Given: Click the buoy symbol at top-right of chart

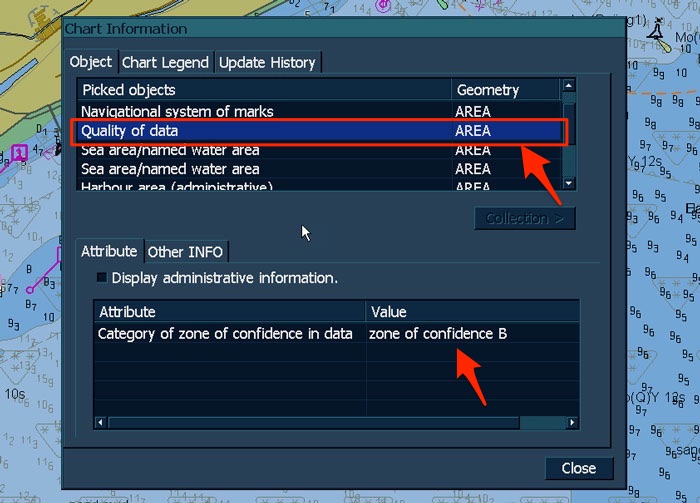Looking at the screenshot, I should coord(657,33).
